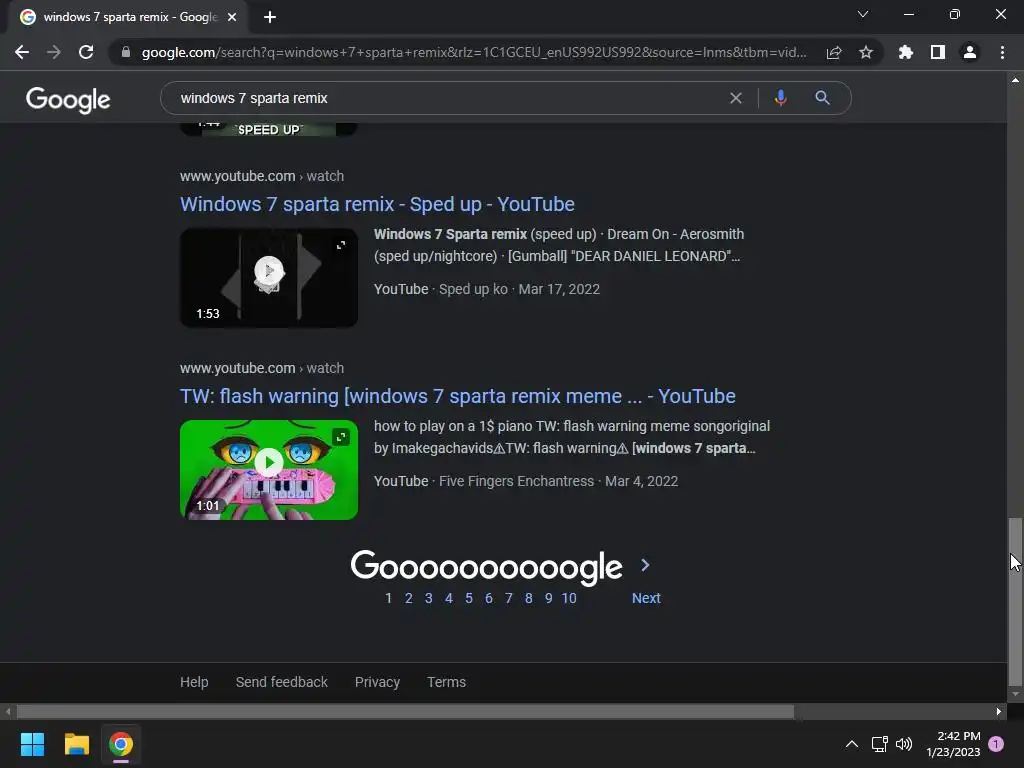
Task: Open a new browser tab
Action: (270, 17)
